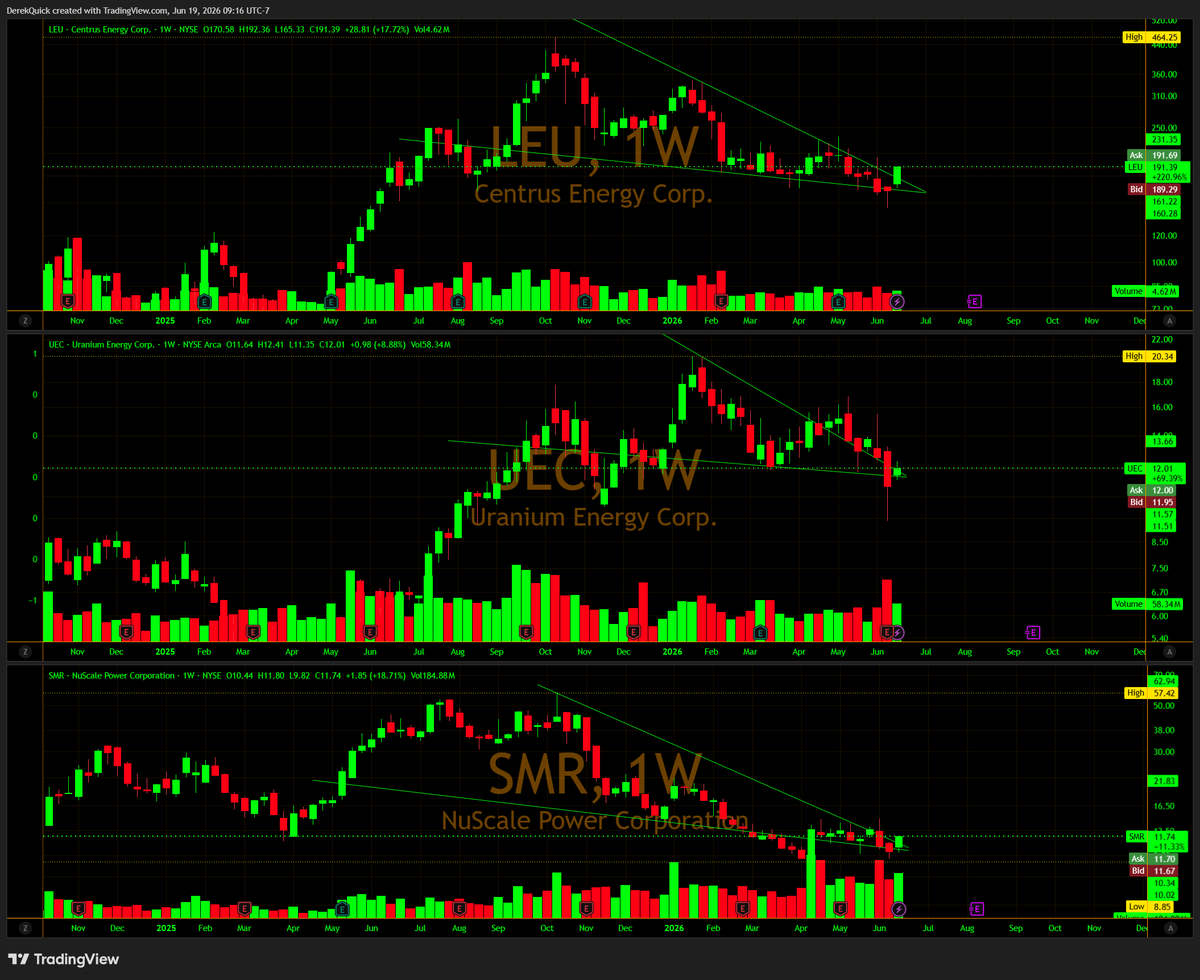Screen dimensions: 1200x980
Task: Click UEC earnings icon under December 2025
Action: tap(633, 632)
